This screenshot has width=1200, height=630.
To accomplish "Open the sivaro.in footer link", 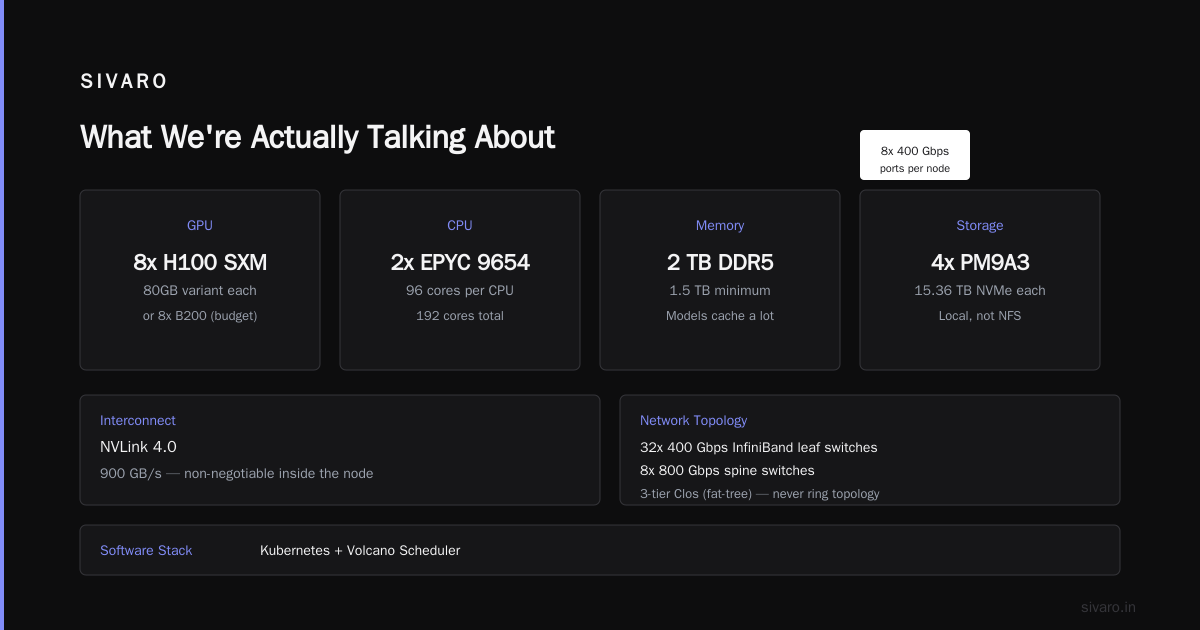I will coord(1109,607).
